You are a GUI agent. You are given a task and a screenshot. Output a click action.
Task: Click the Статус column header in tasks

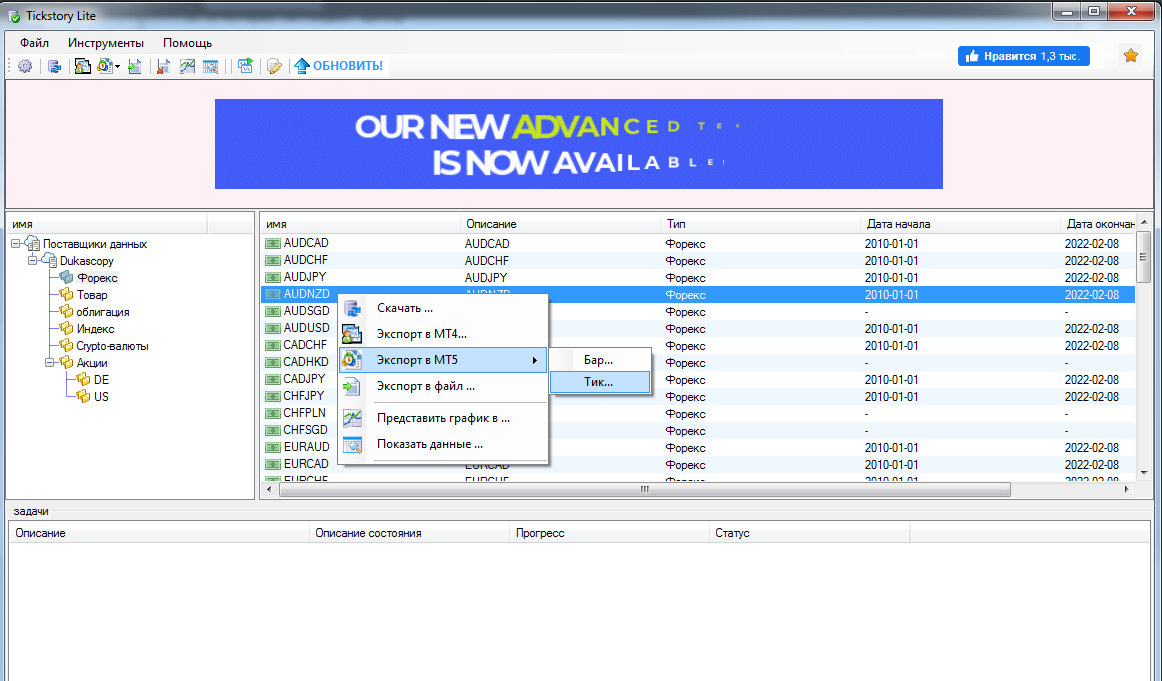tap(809, 533)
